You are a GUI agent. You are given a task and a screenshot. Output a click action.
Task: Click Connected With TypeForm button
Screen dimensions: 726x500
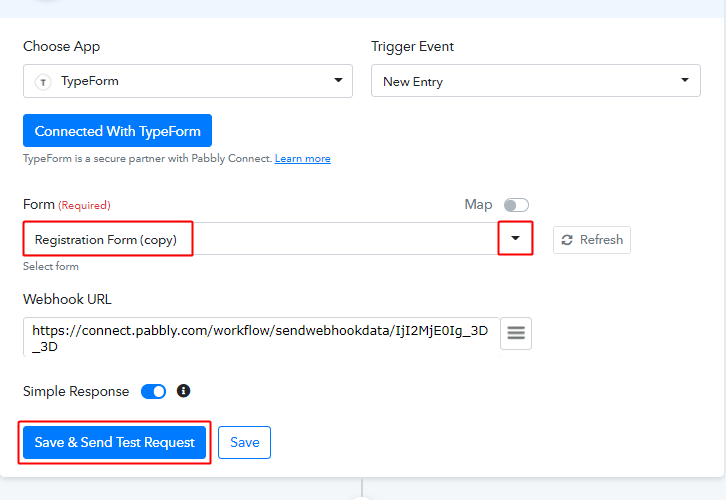pos(118,131)
